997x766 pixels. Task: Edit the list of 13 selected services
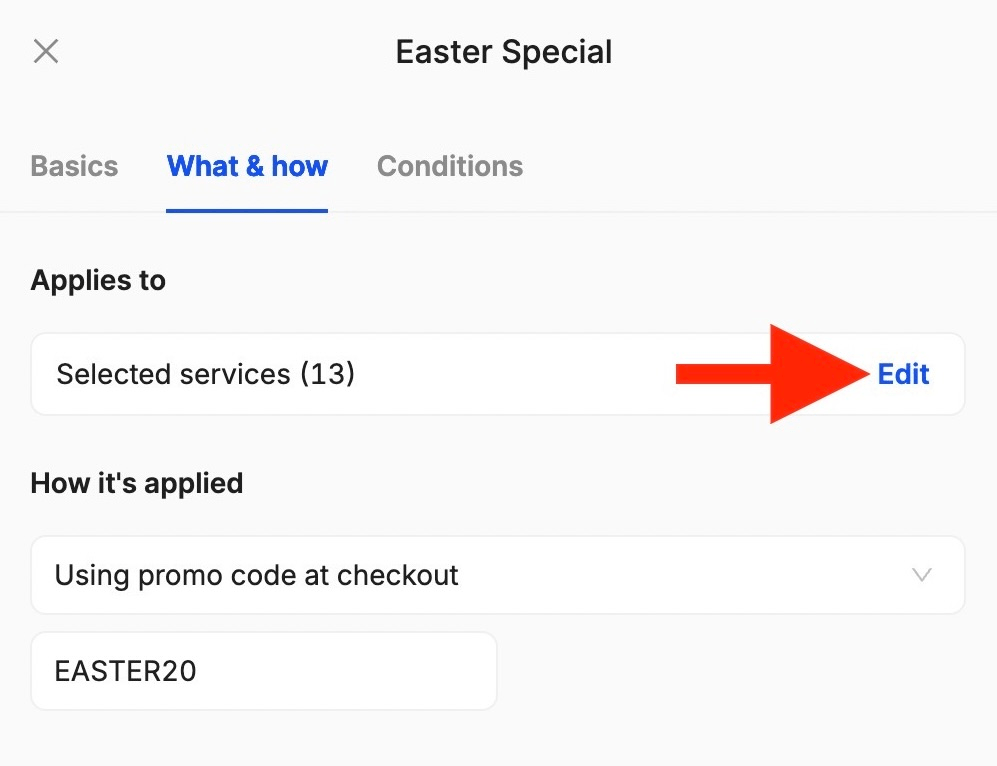coord(902,374)
